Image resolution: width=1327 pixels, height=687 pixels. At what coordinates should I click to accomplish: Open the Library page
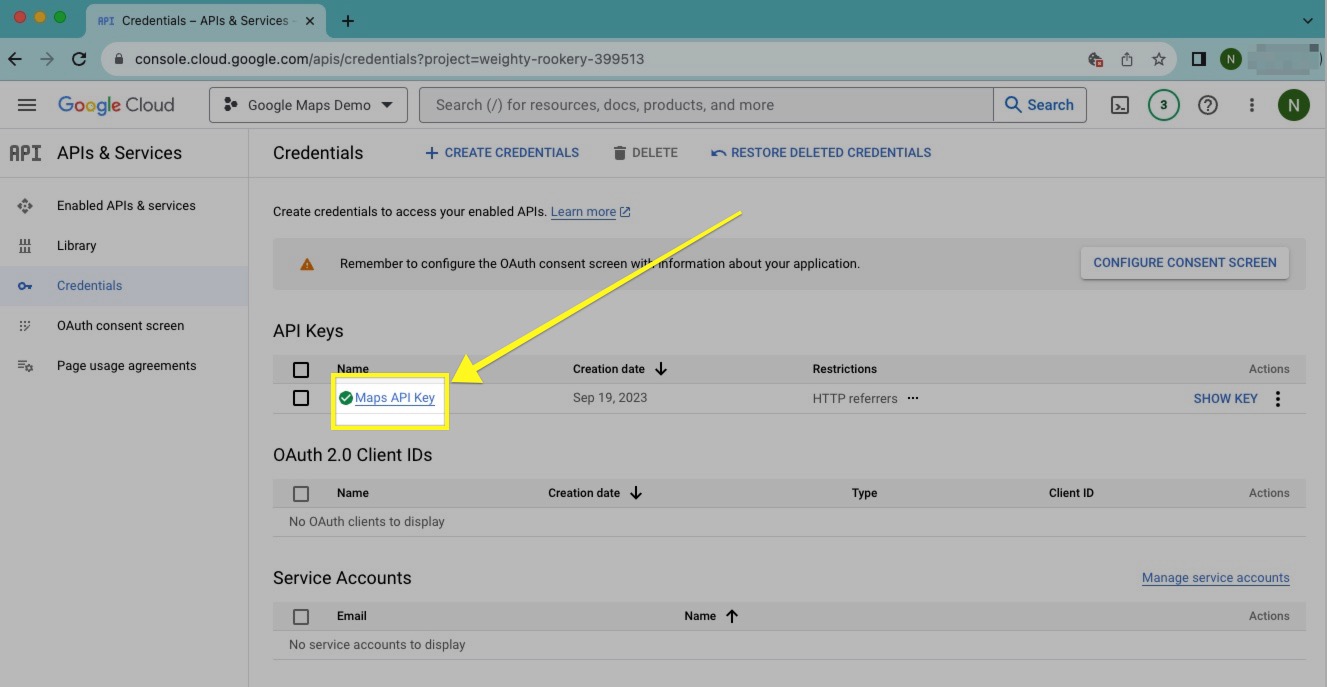(x=77, y=246)
